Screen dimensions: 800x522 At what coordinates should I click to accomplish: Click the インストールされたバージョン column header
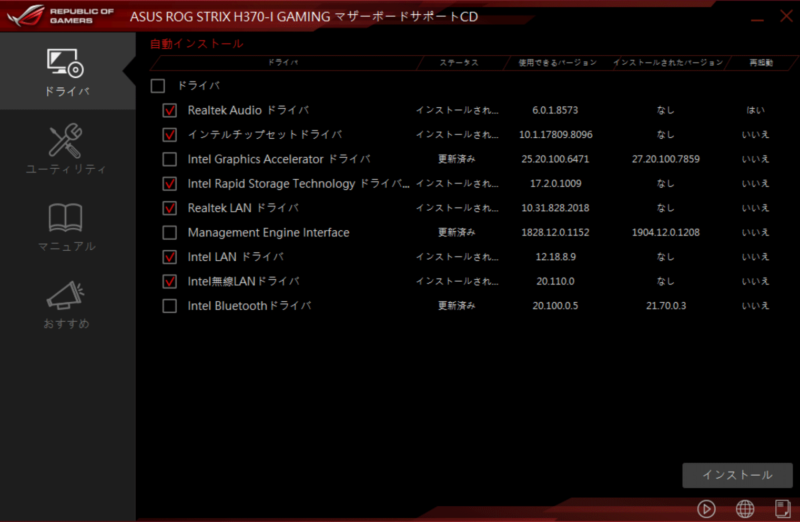point(668,62)
